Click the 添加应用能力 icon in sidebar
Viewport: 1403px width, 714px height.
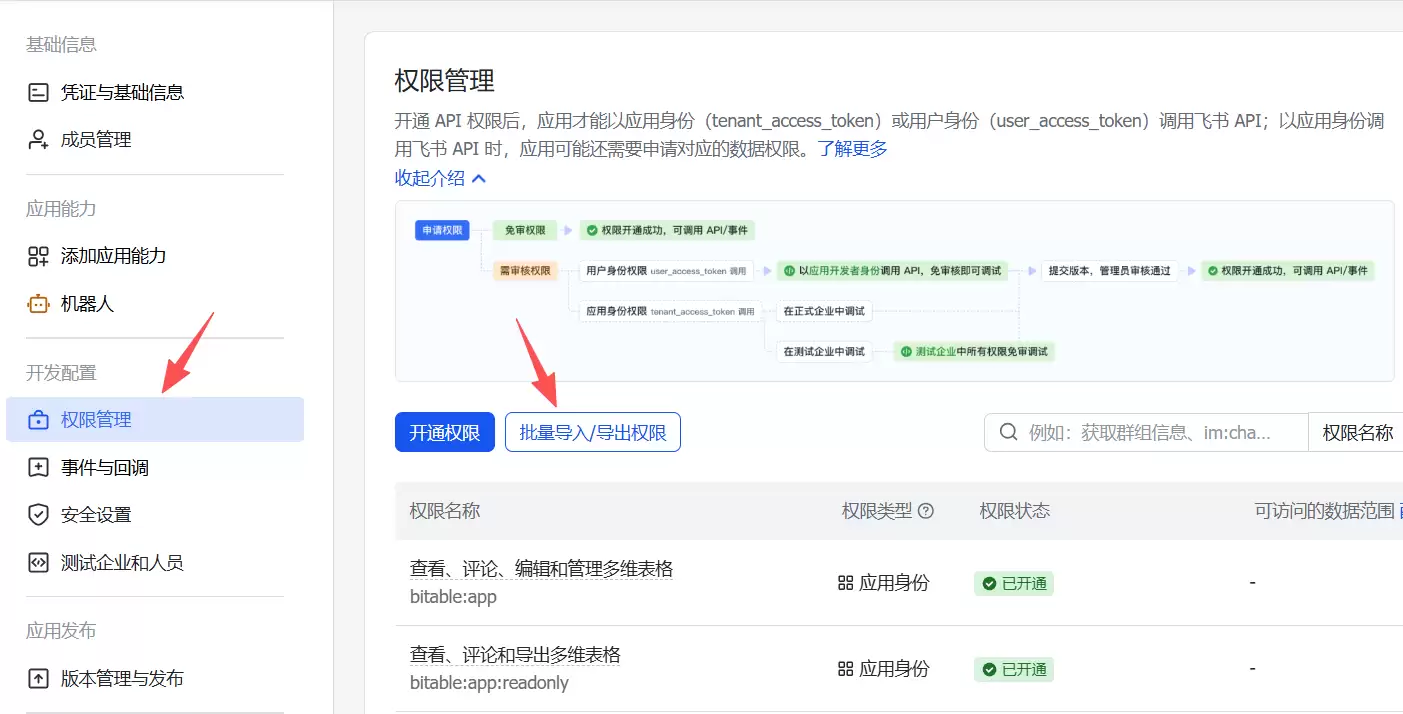pyautogui.click(x=38, y=255)
